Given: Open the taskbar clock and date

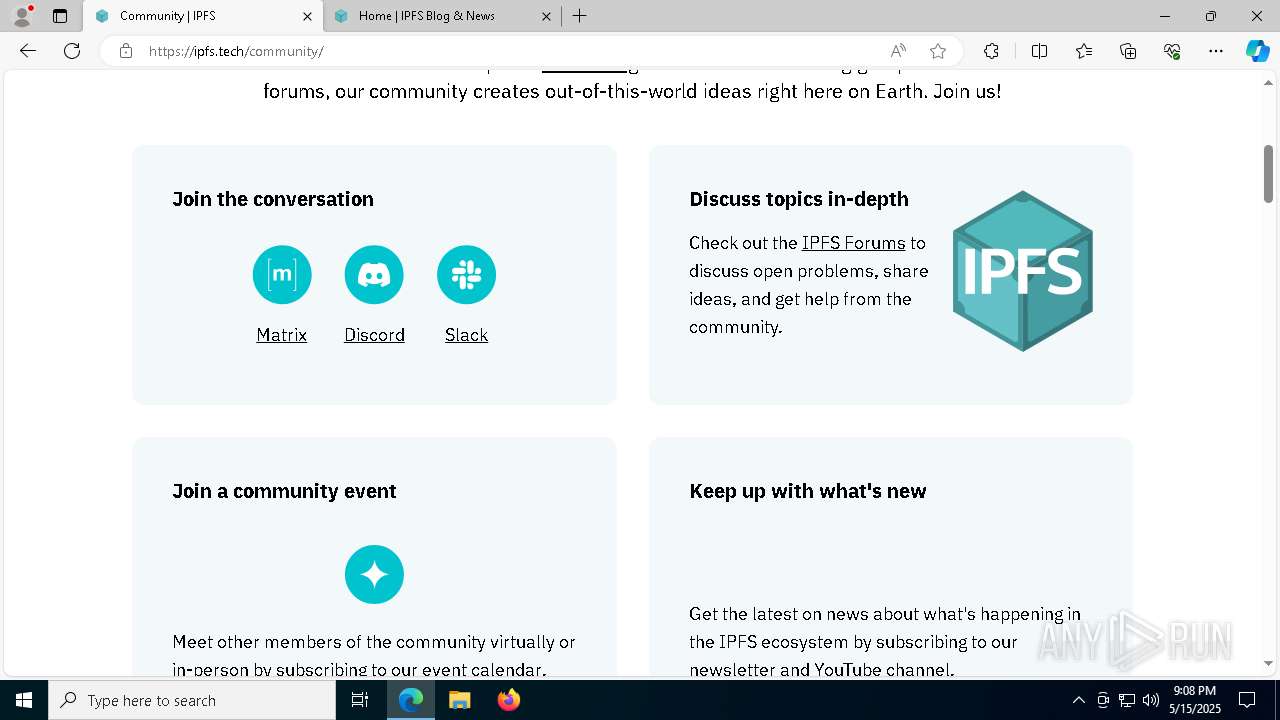Looking at the screenshot, I should click(x=1195, y=700).
